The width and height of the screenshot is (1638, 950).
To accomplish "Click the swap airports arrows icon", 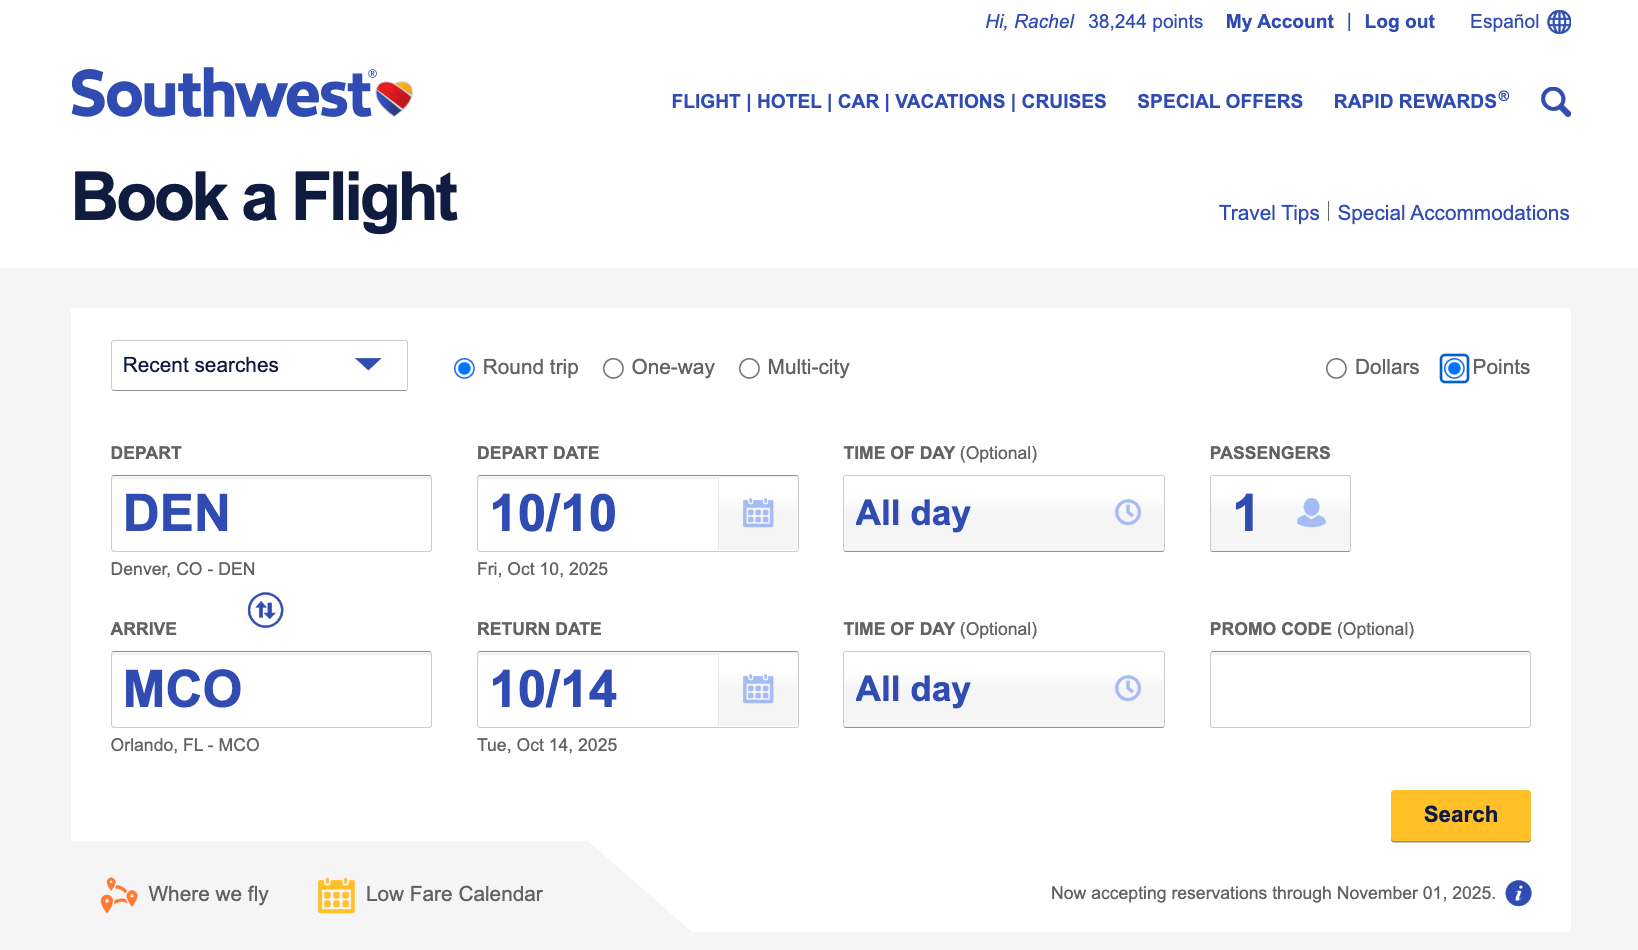I will pyautogui.click(x=265, y=611).
